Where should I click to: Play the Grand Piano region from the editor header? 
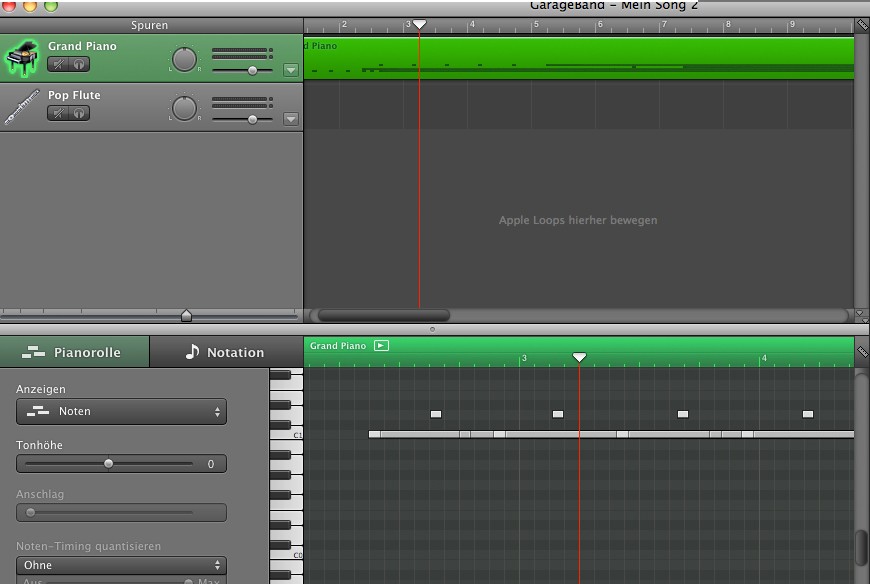pos(381,346)
